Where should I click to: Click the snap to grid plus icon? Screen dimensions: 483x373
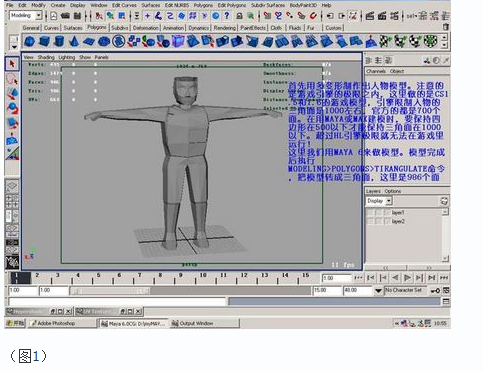click(x=147, y=16)
